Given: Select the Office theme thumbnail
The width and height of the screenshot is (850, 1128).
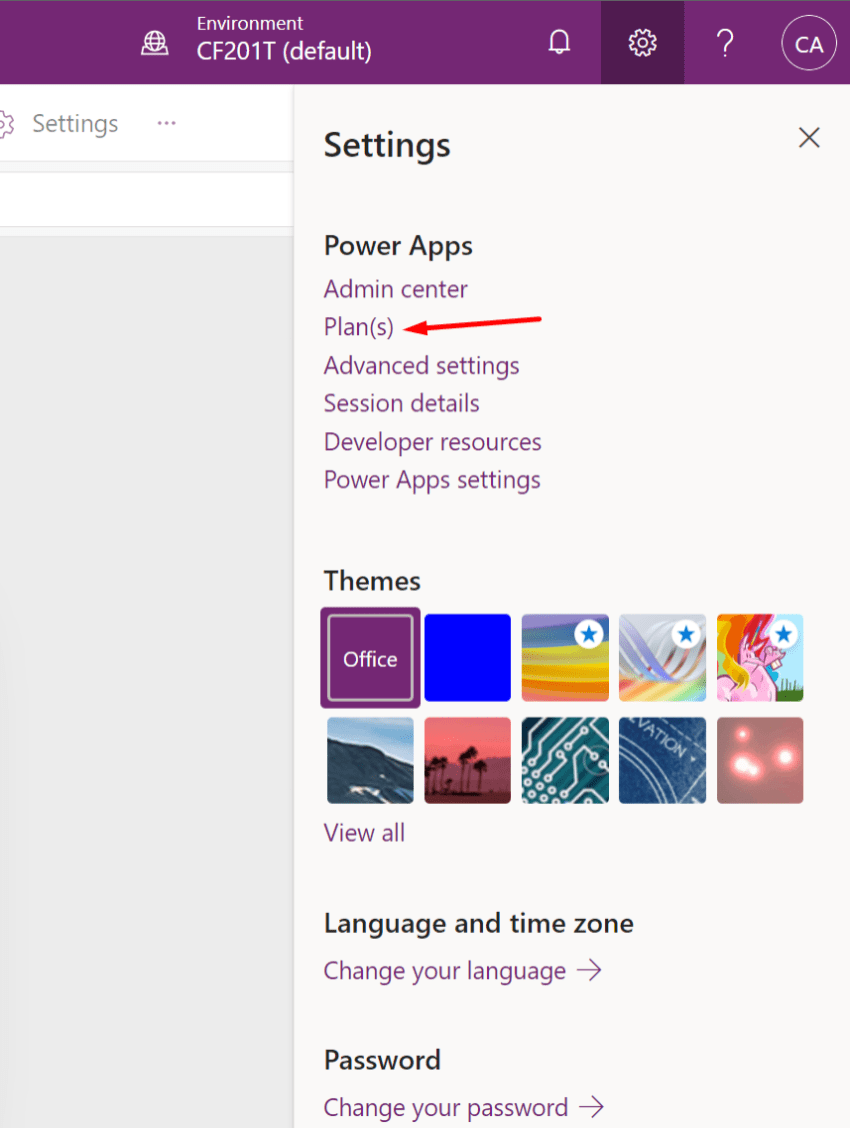Looking at the screenshot, I should 370,657.
